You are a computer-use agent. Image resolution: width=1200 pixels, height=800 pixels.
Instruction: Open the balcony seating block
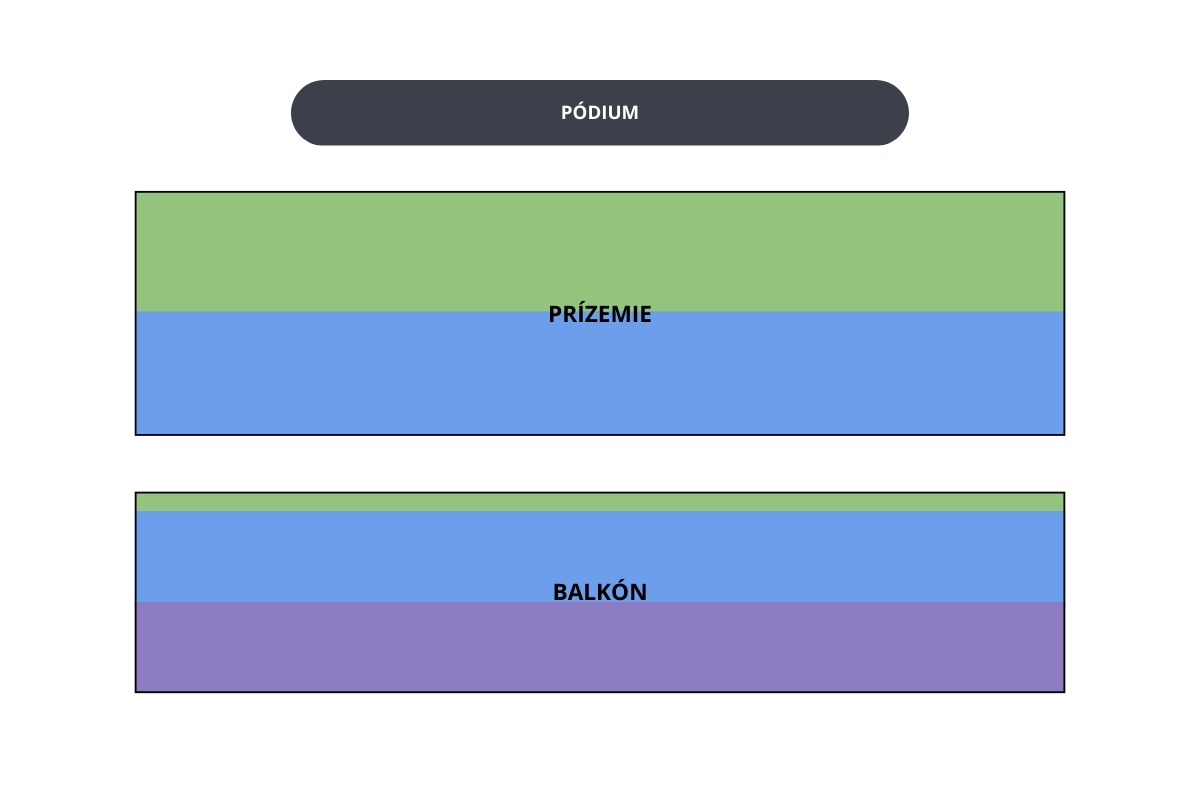600,592
